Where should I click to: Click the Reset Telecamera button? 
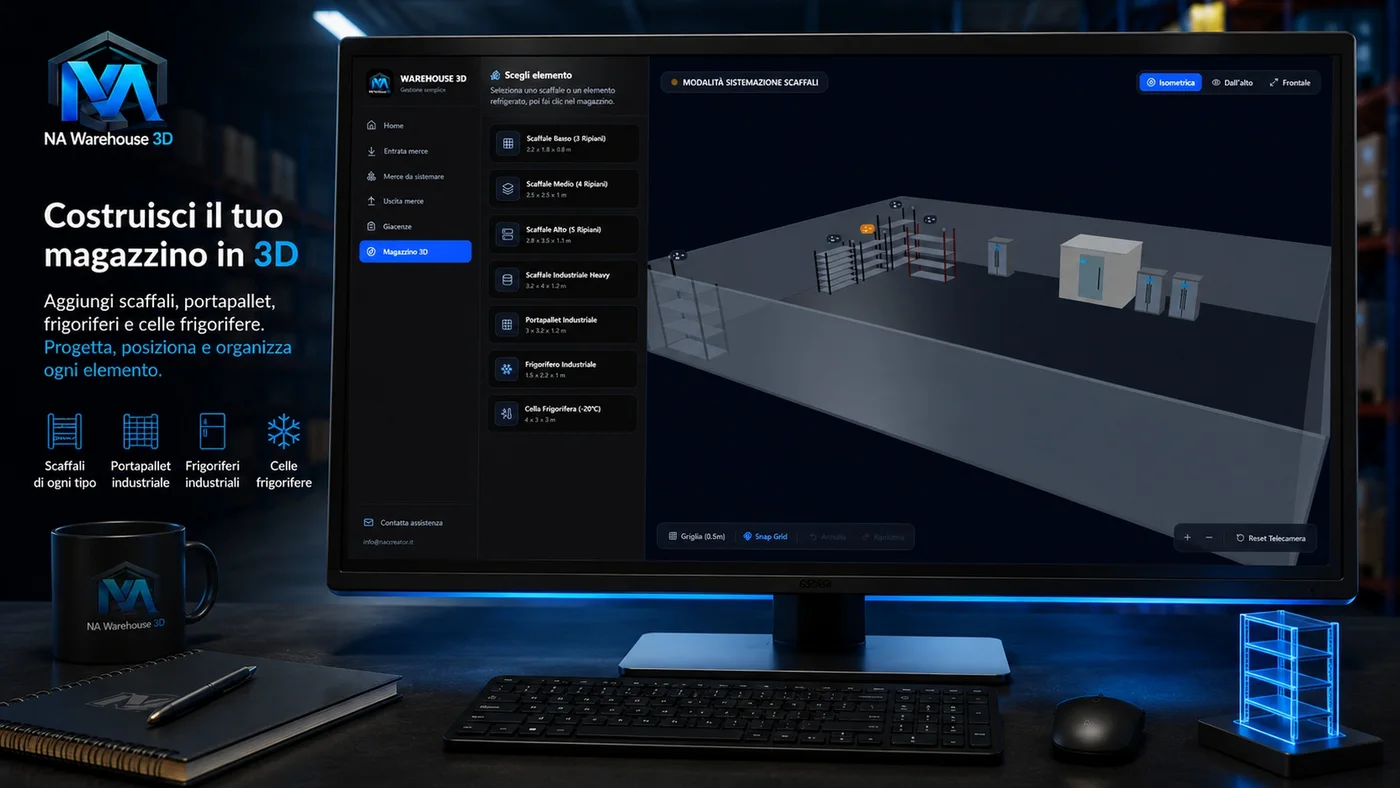click(x=1271, y=538)
